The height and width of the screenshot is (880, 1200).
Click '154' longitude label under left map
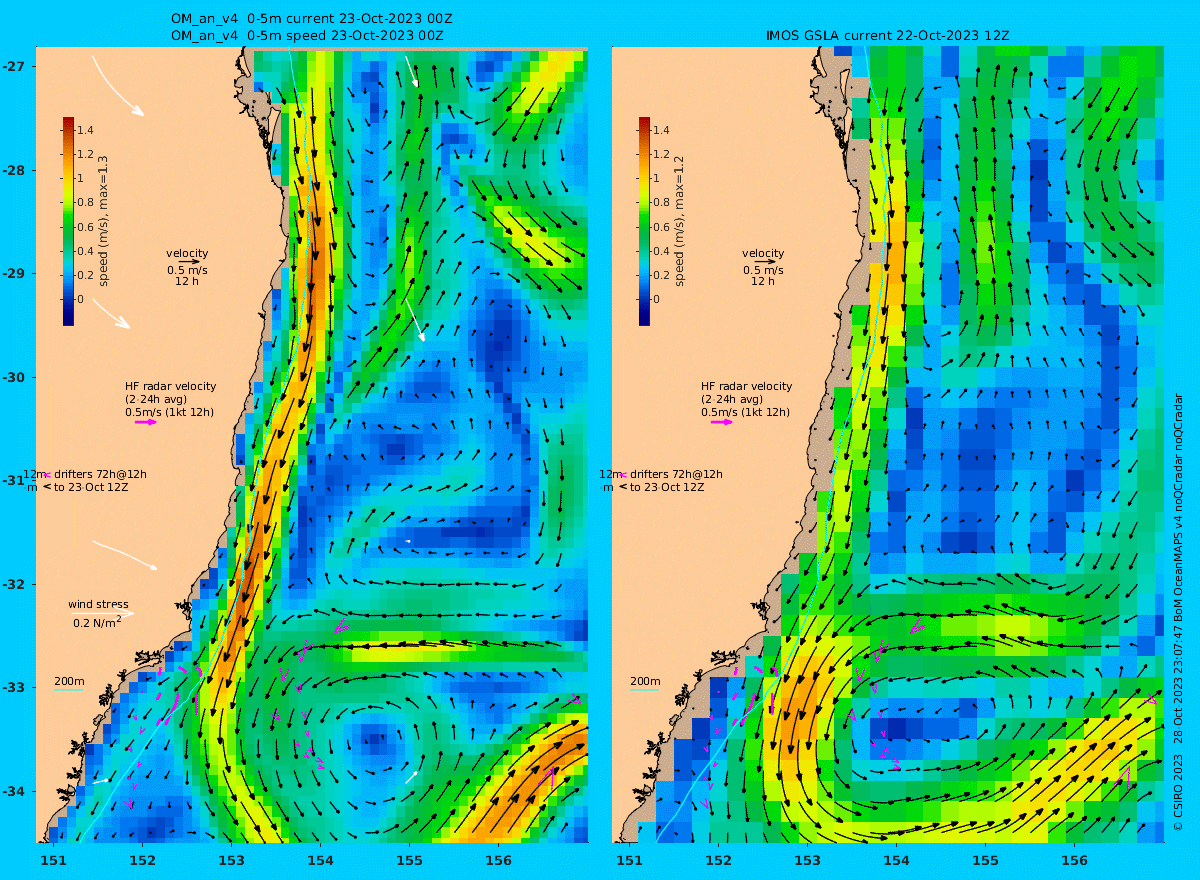click(x=320, y=860)
